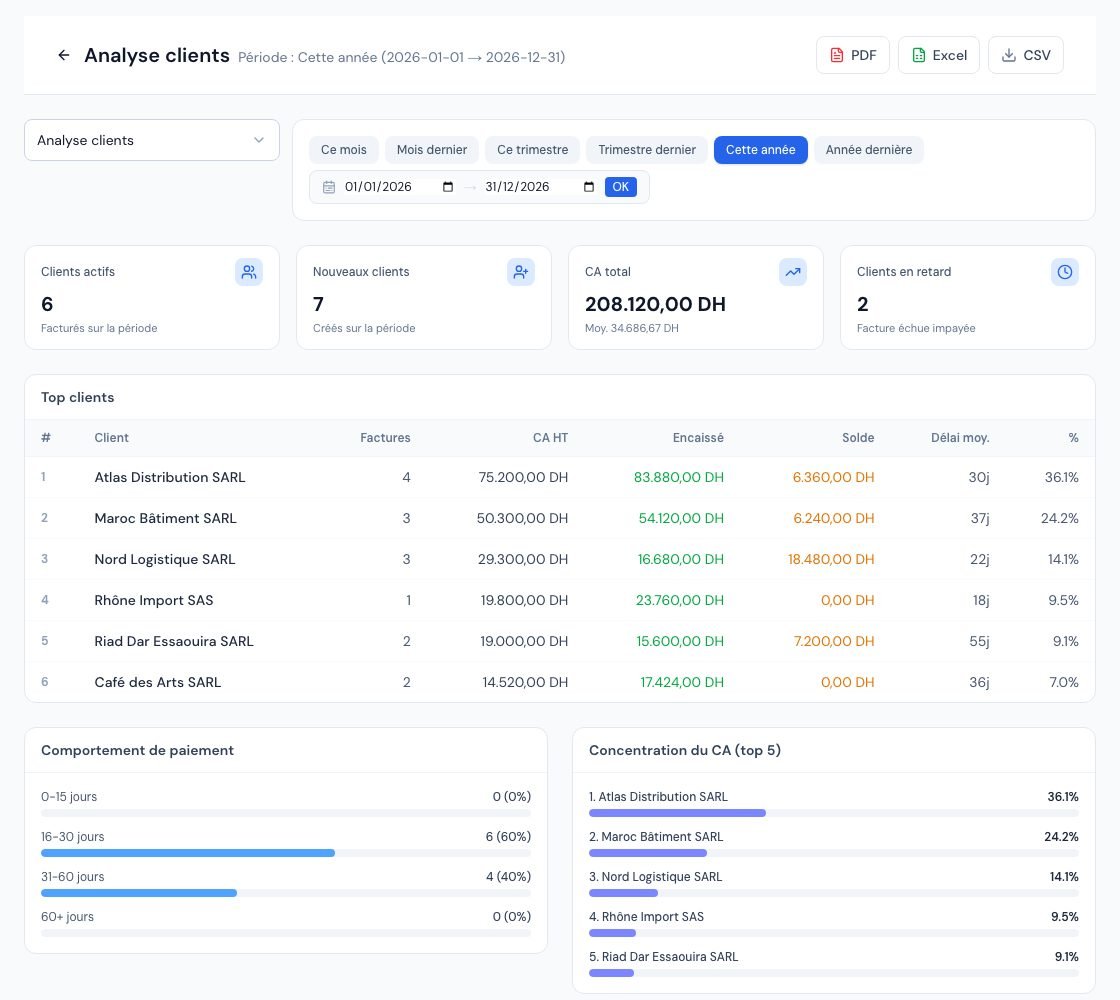This screenshot has width=1120, height=1000.
Task: Click the Client column header
Action: (111, 438)
